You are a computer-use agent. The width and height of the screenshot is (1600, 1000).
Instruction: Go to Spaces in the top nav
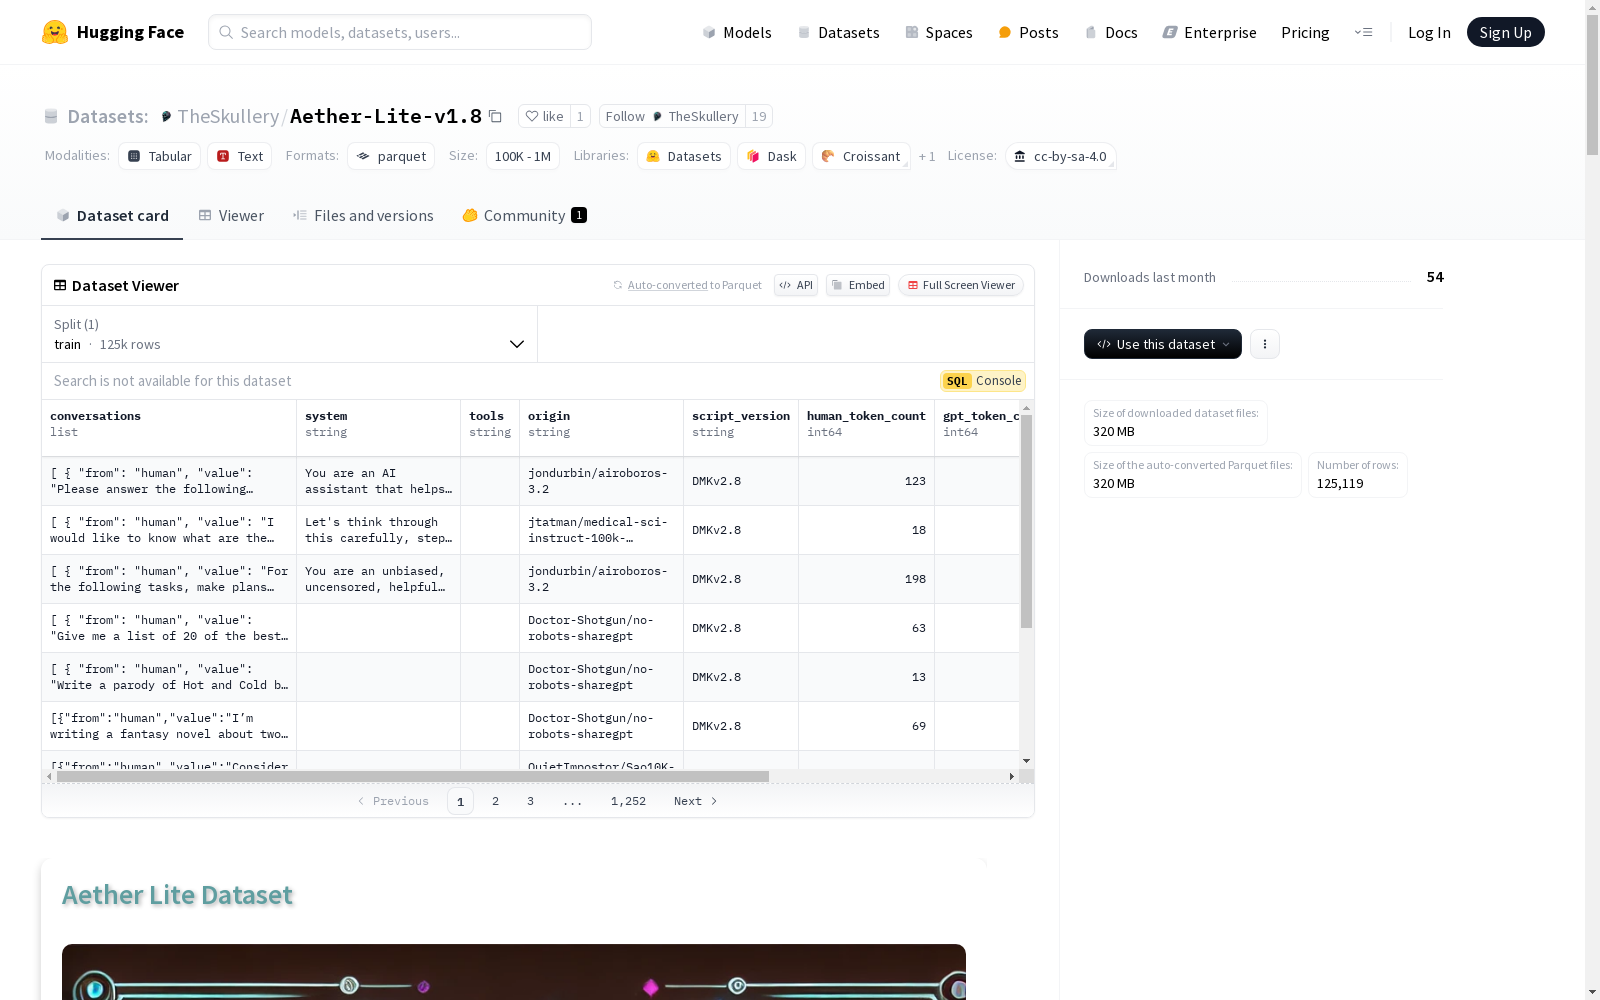coord(939,32)
